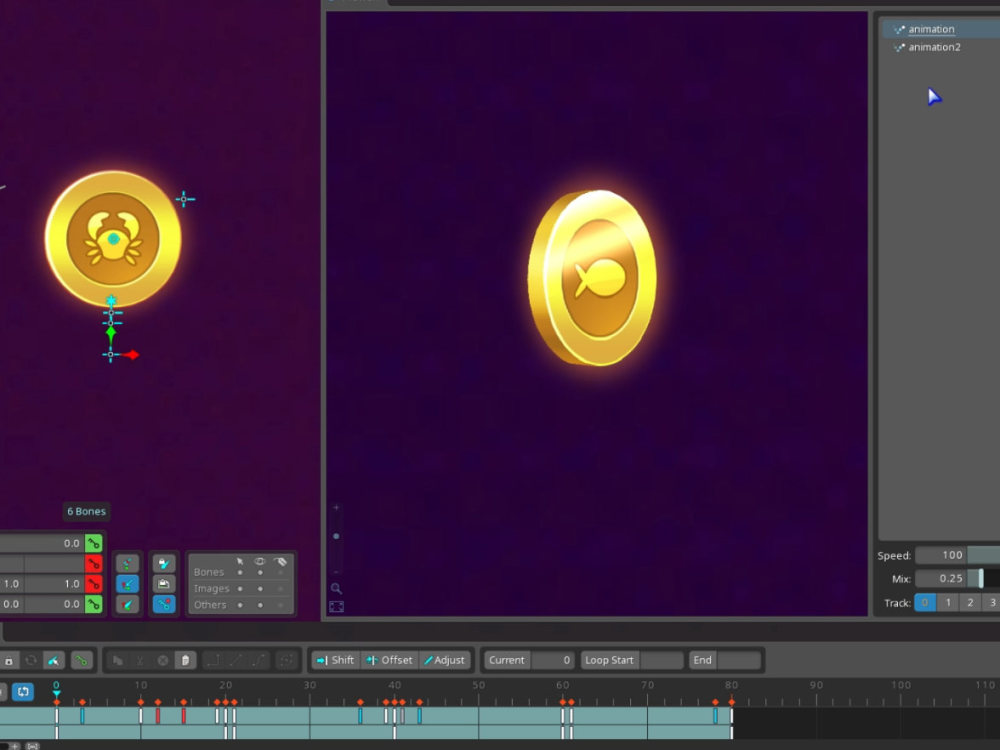Click fit-timeline icon at timeline bottom
The width and height of the screenshot is (1000, 750).
33,746
